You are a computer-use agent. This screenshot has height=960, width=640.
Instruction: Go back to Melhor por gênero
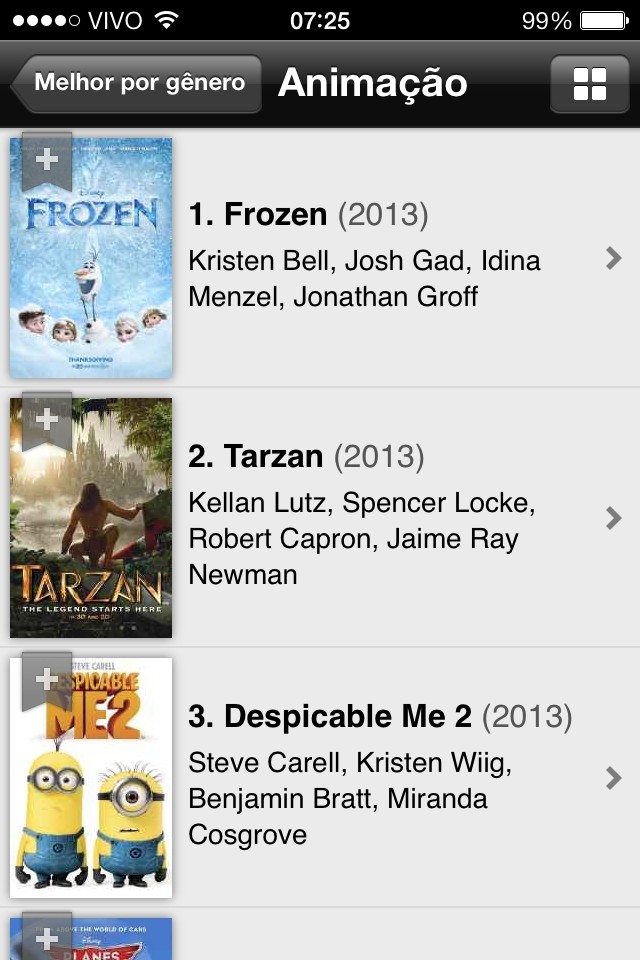coord(138,83)
